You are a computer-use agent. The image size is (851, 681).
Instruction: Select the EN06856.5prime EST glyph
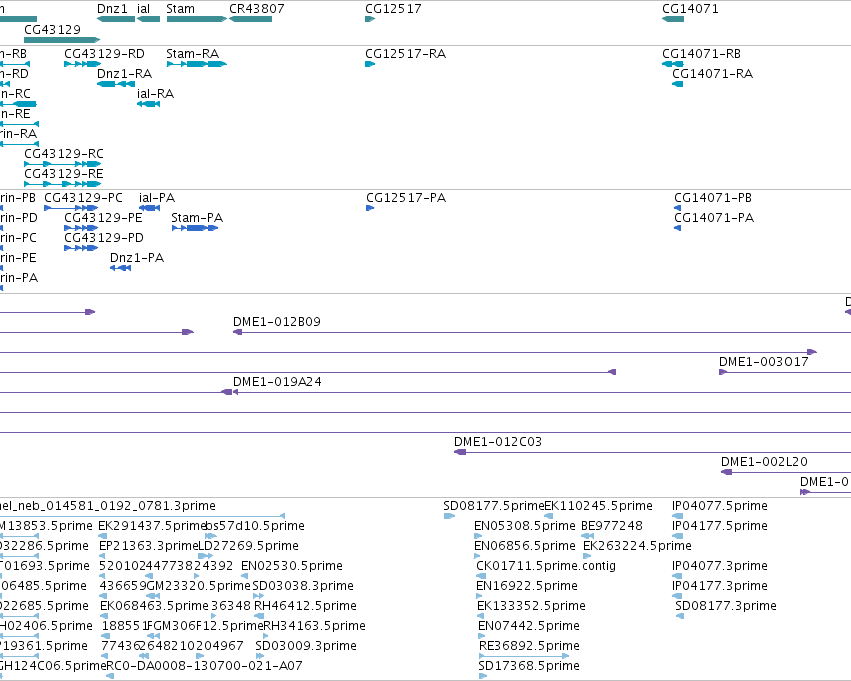tap(478, 556)
